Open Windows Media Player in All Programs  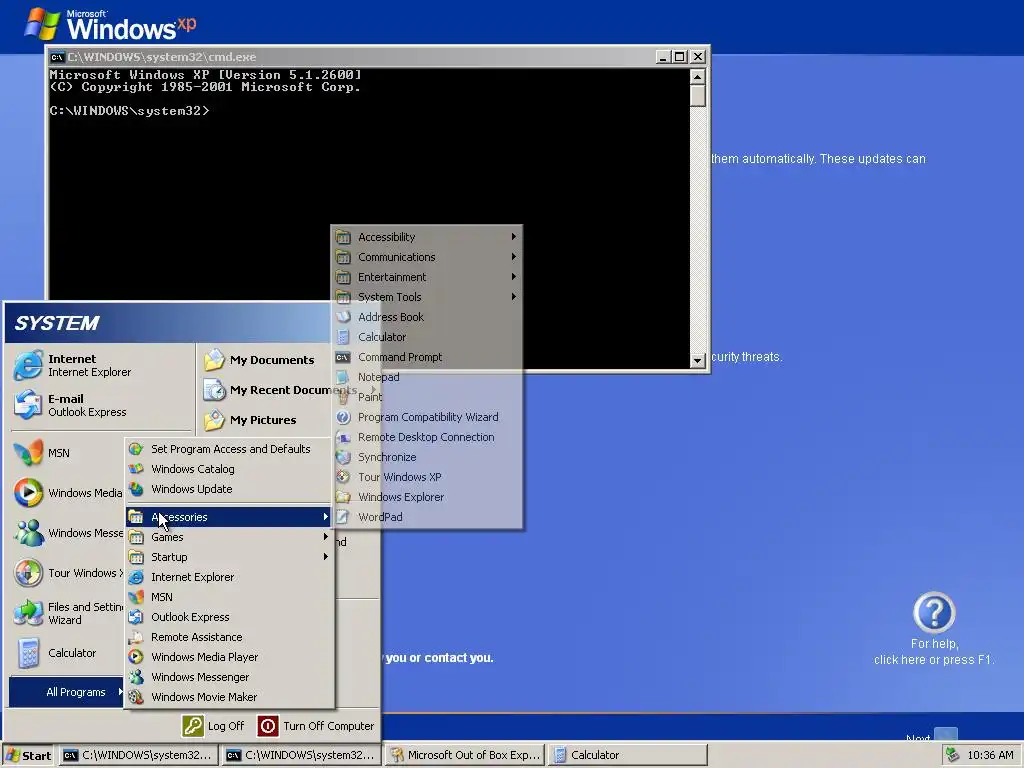229,657
